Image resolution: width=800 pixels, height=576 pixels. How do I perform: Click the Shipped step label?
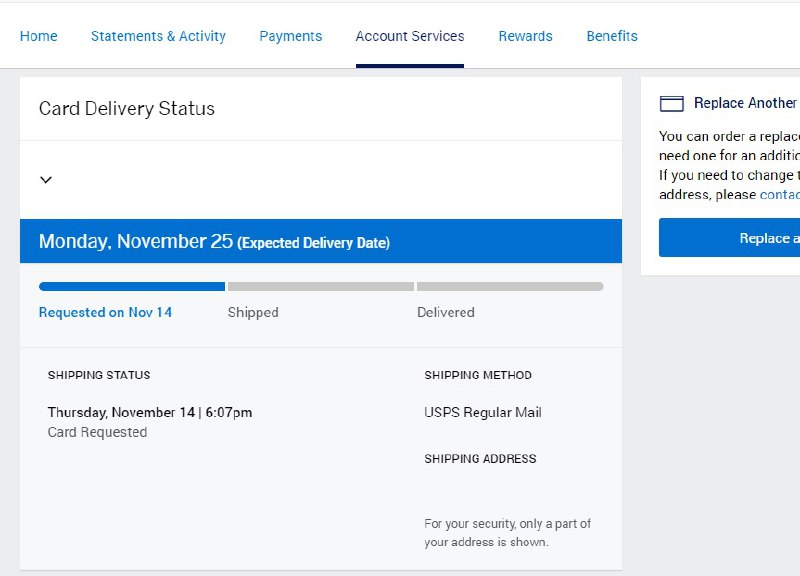[x=253, y=312]
